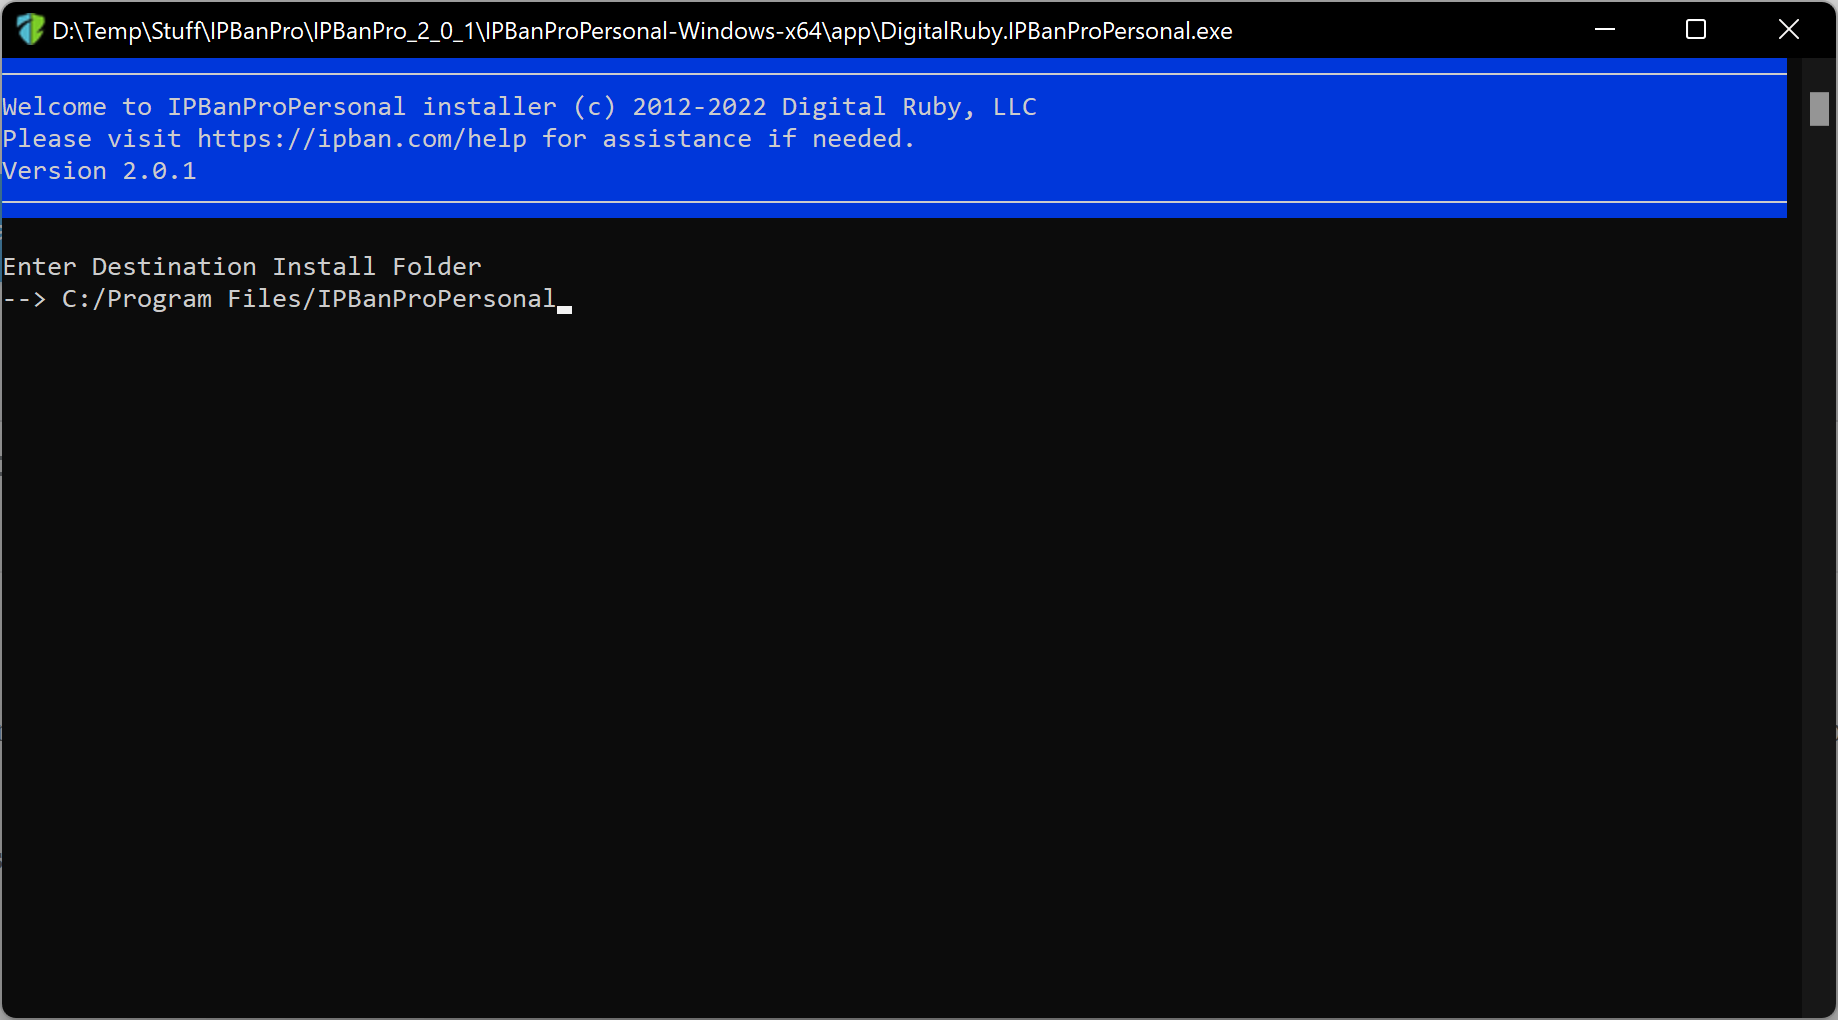The width and height of the screenshot is (1838, 1020).
Task: Click the Enter Destination Install Folder prompt
Action: 242,267
